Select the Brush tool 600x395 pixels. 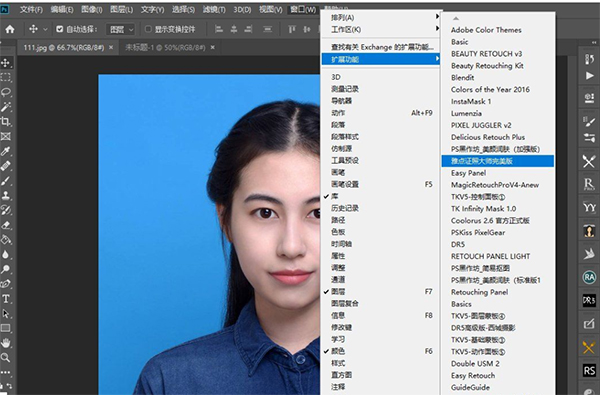[x=6, y=181]
